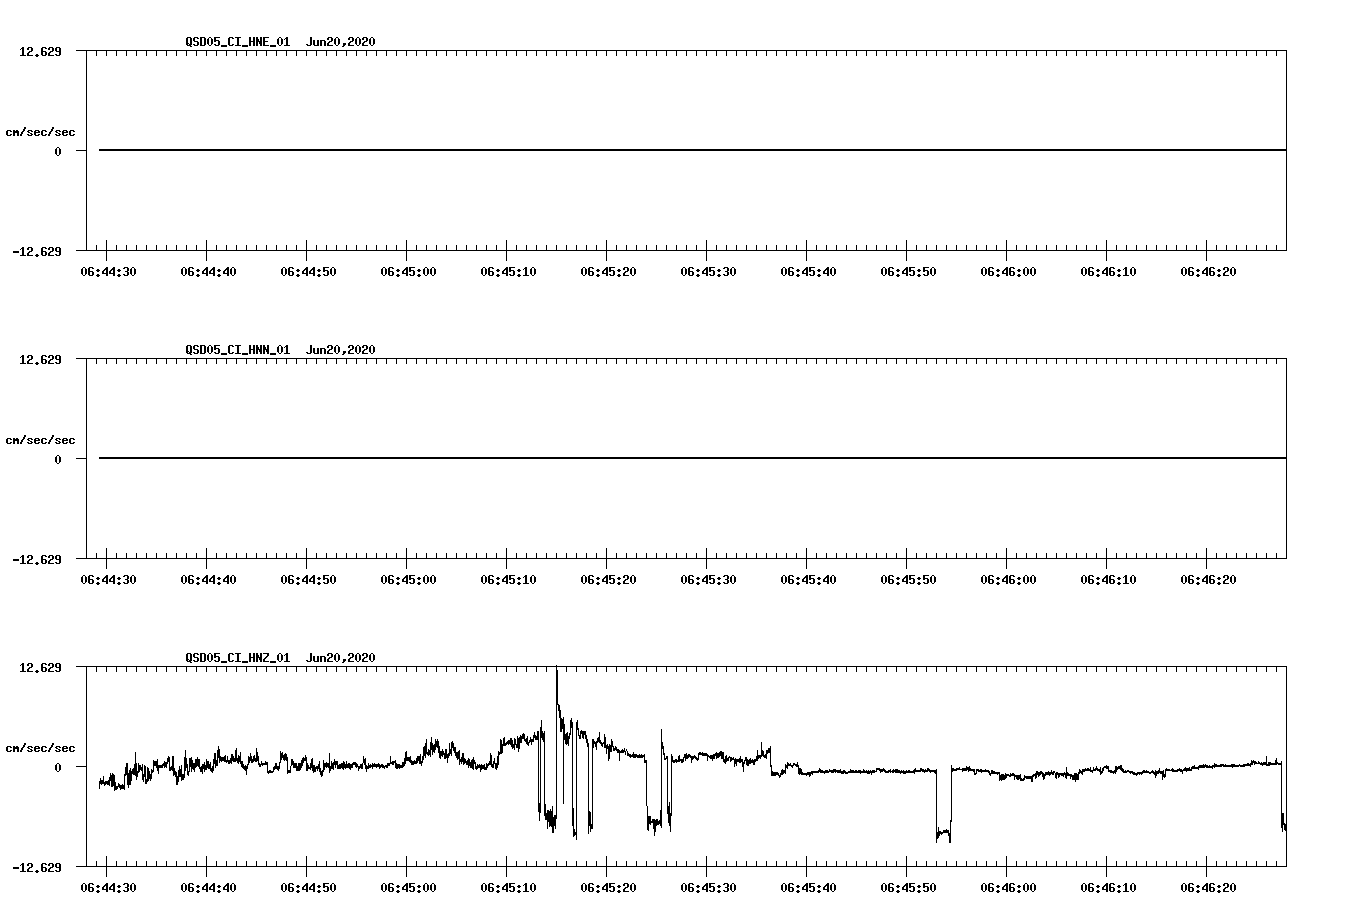The height and width of the screenshot is (924, 1358).
Task: Click the 06:44:50 time label under HNZ plot
Action: tap(308, 888)
